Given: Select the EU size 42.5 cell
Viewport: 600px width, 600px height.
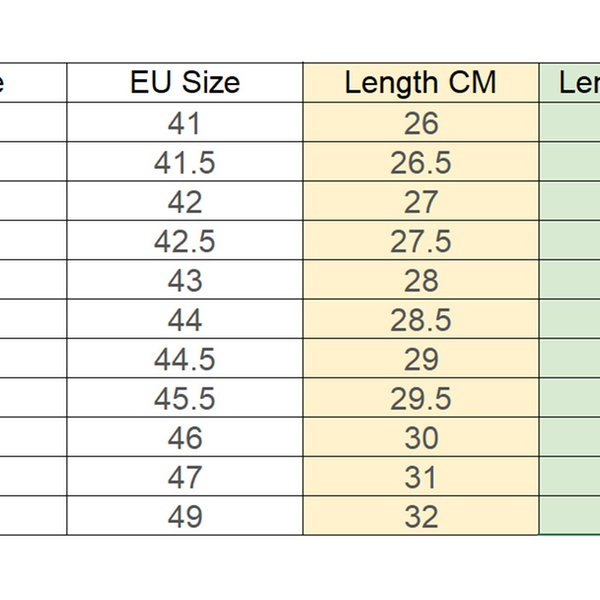Looking at the screenshot, I should click(x=185, y=241).
